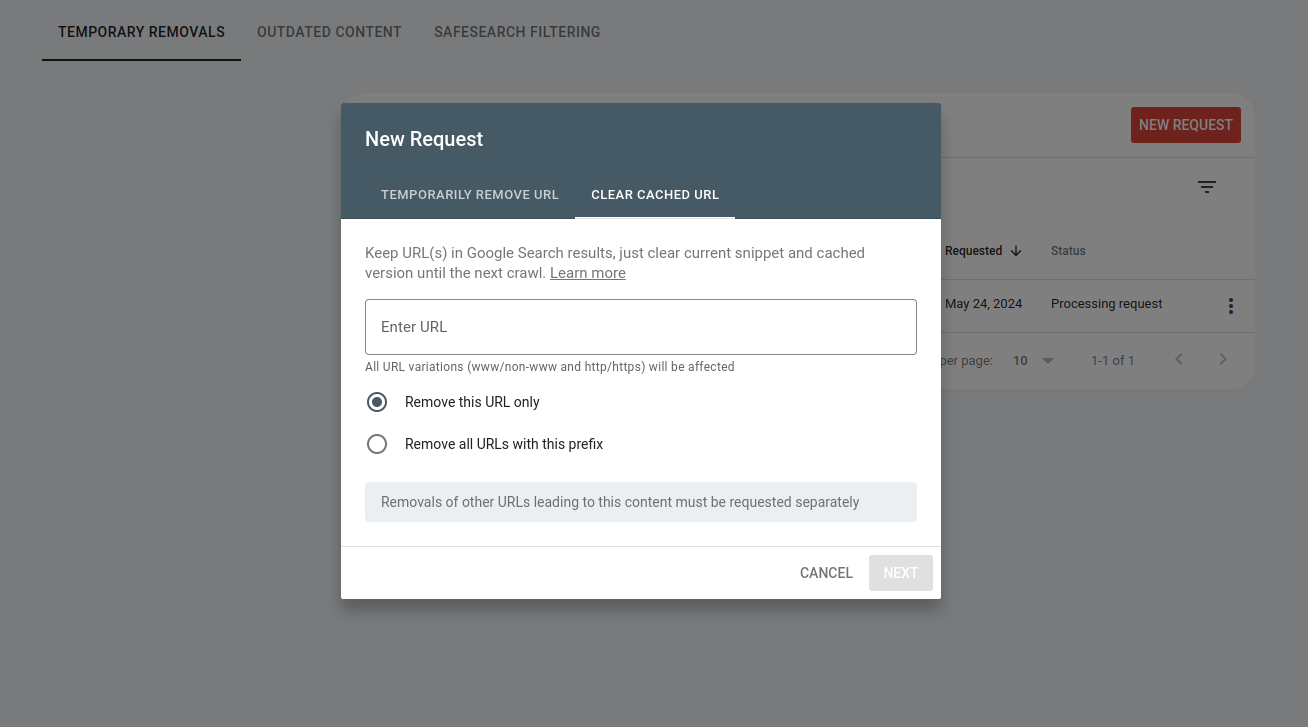The height and width of the screenshot is (727, 1308).
Task: Click the Status column header
Action: 1068,251
